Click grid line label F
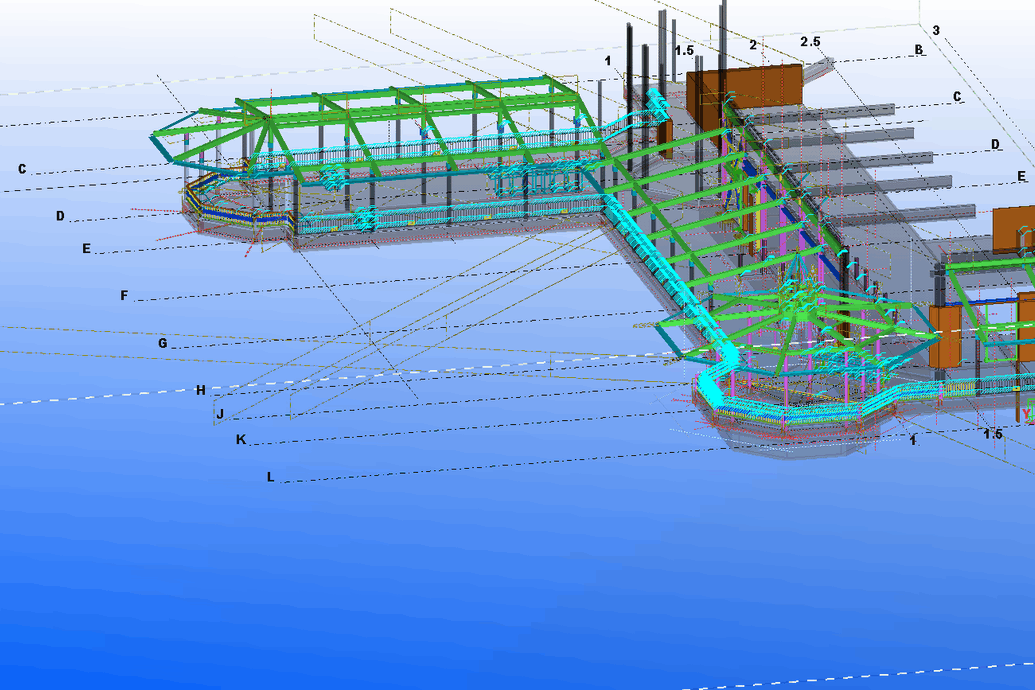This screenshot has height=690, width=1035. (124, 296)
